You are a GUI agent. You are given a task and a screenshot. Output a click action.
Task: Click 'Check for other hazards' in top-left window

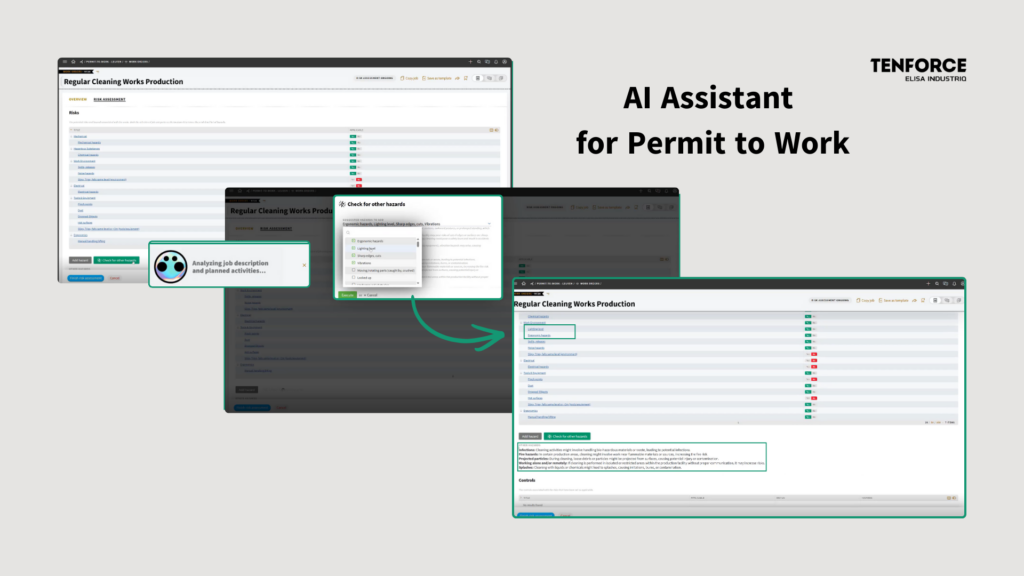tap(116, 260)
